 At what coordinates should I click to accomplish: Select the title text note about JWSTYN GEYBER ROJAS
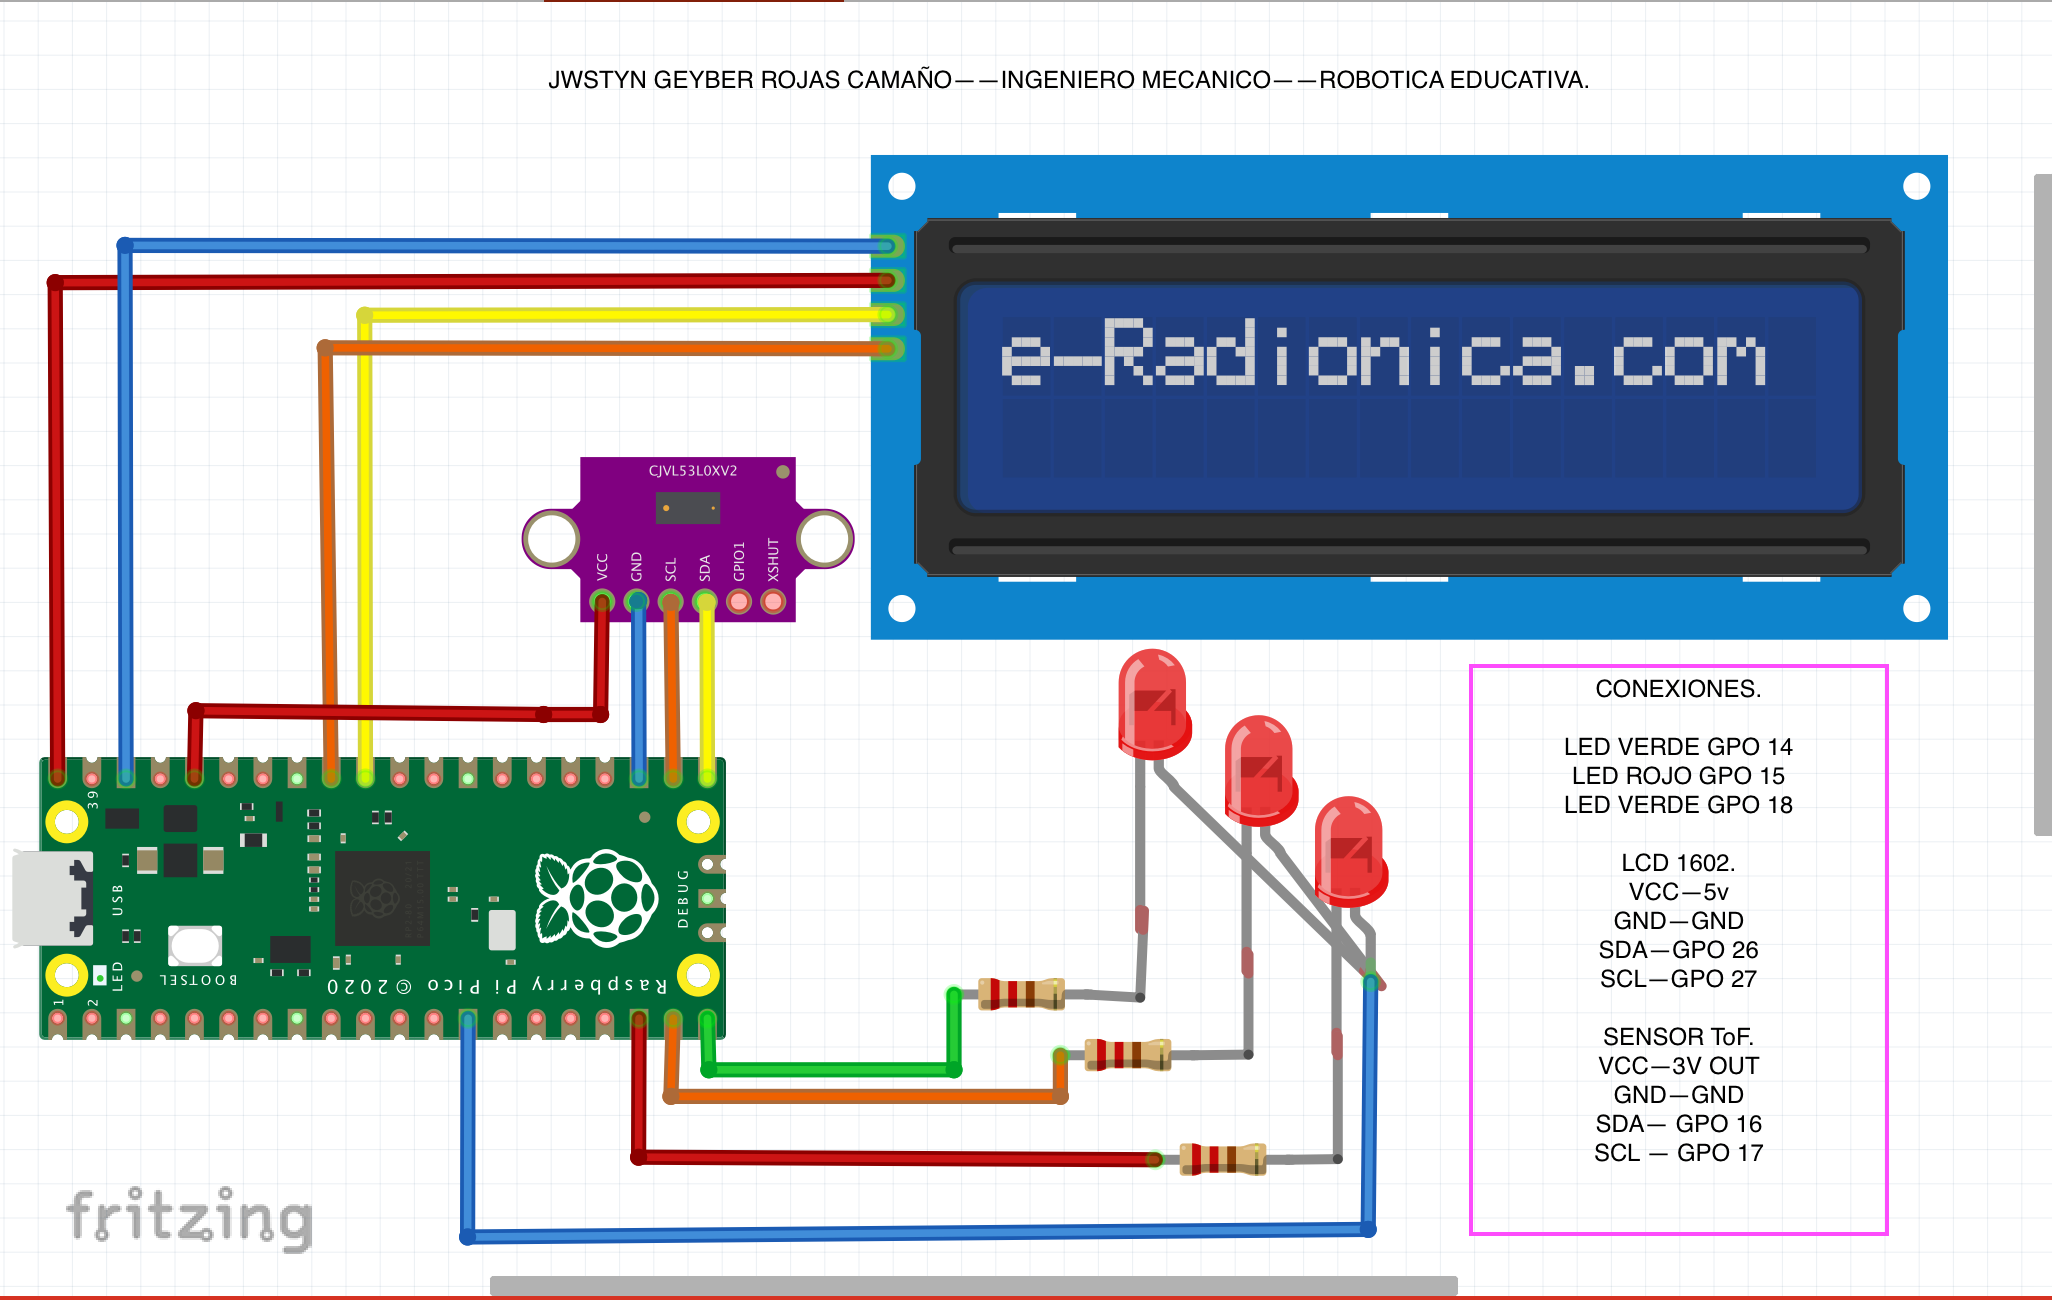1068,80
